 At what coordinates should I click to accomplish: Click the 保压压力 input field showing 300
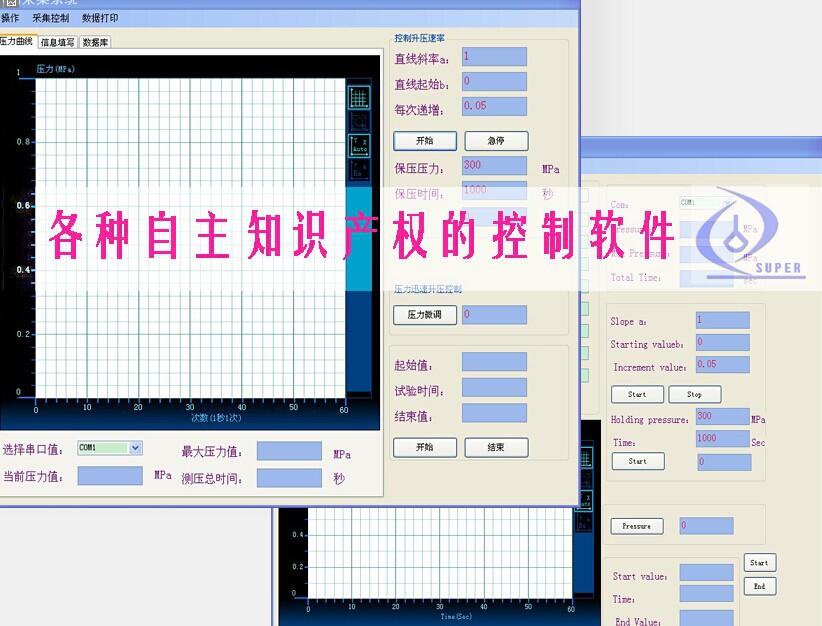[494, 165]
